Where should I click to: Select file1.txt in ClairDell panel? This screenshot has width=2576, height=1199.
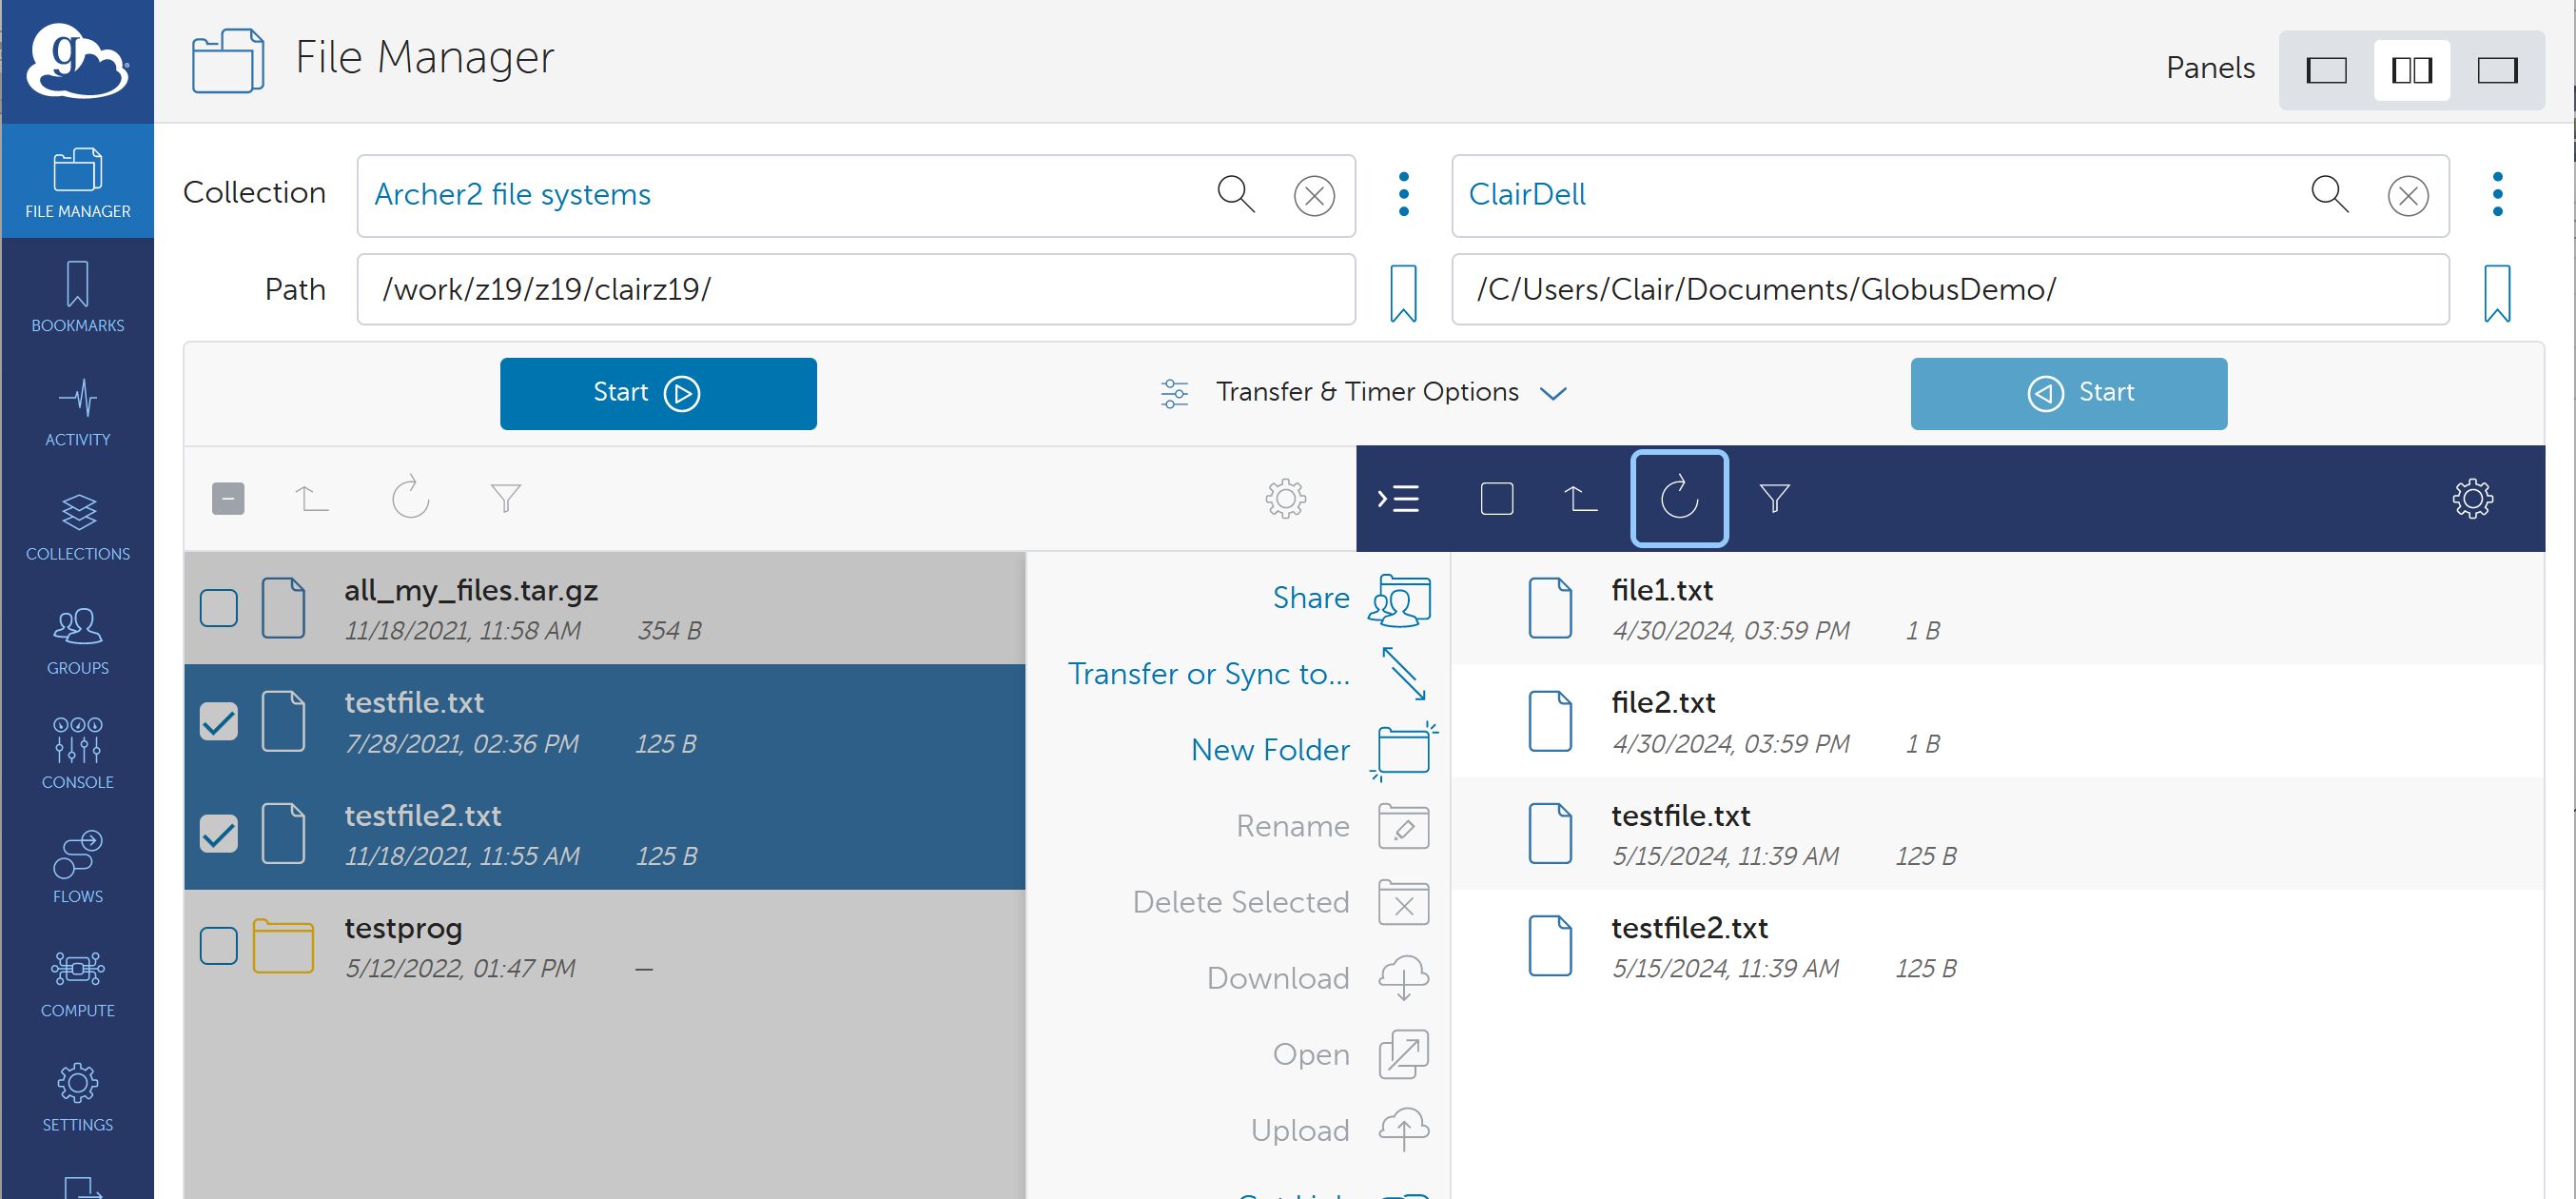[x=1997, y=608]
